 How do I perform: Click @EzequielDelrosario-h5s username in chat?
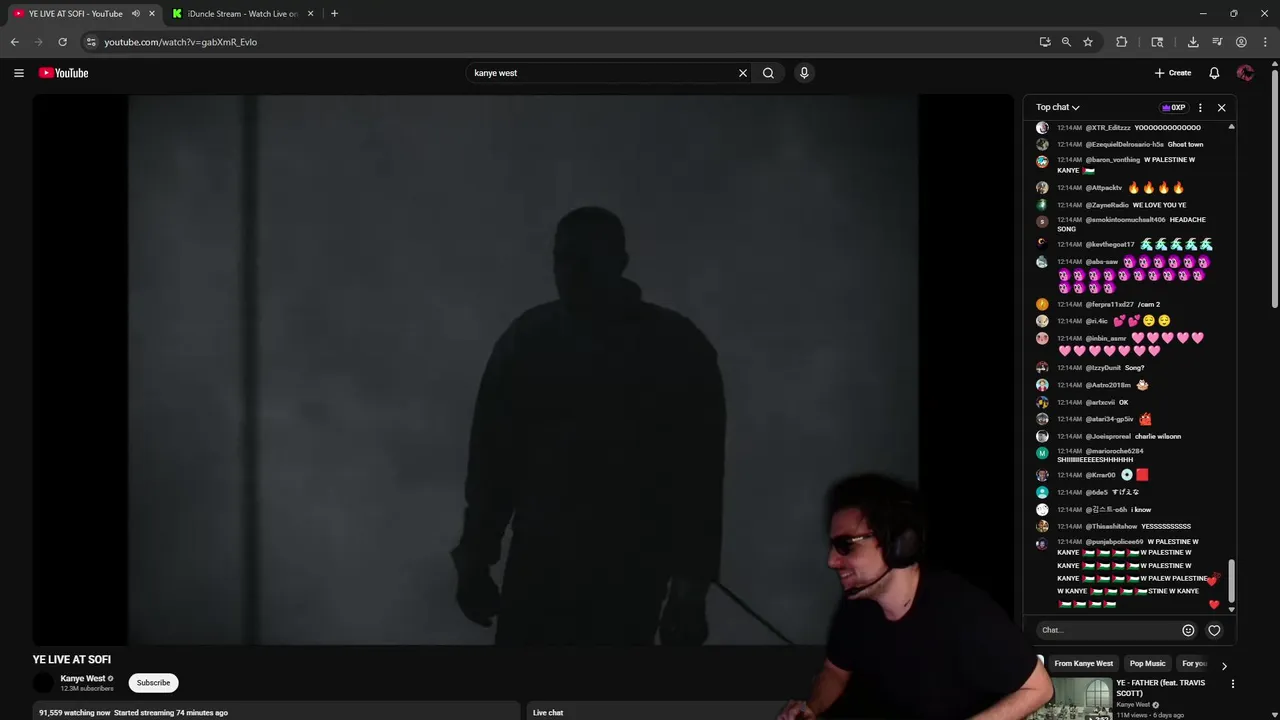[x=1124, y=145]
